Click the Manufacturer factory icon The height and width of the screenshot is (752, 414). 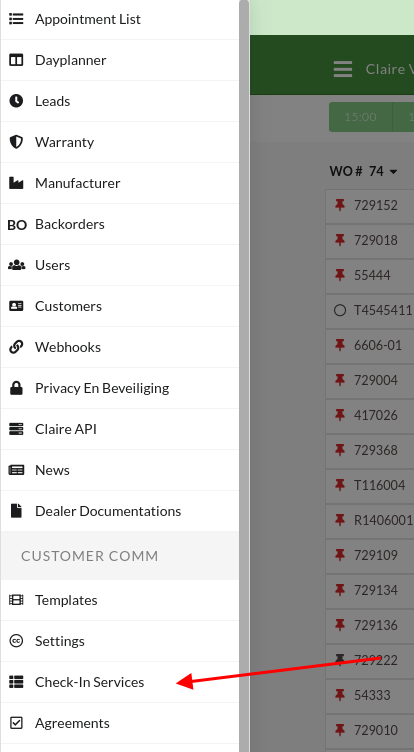pyautogui.click(x=16, y=183)
